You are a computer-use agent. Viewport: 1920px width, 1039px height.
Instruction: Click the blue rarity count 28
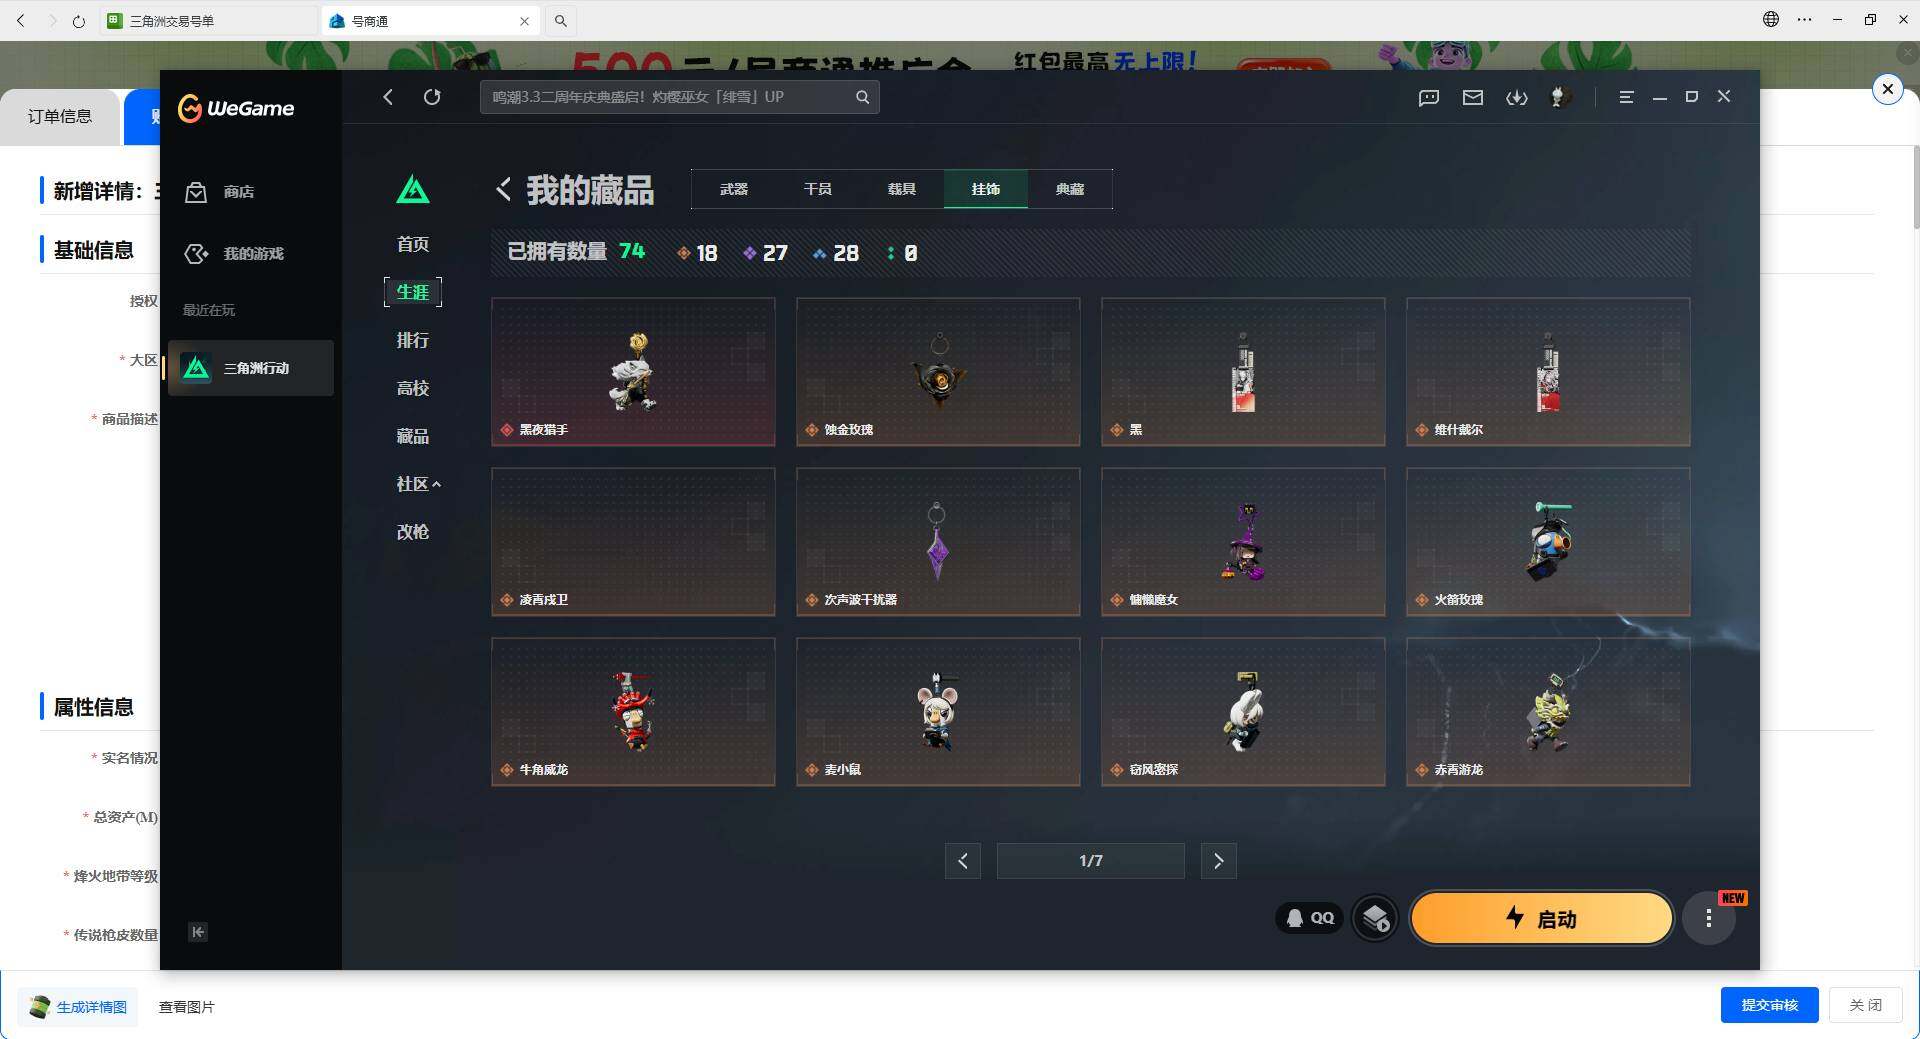[836, 253]
